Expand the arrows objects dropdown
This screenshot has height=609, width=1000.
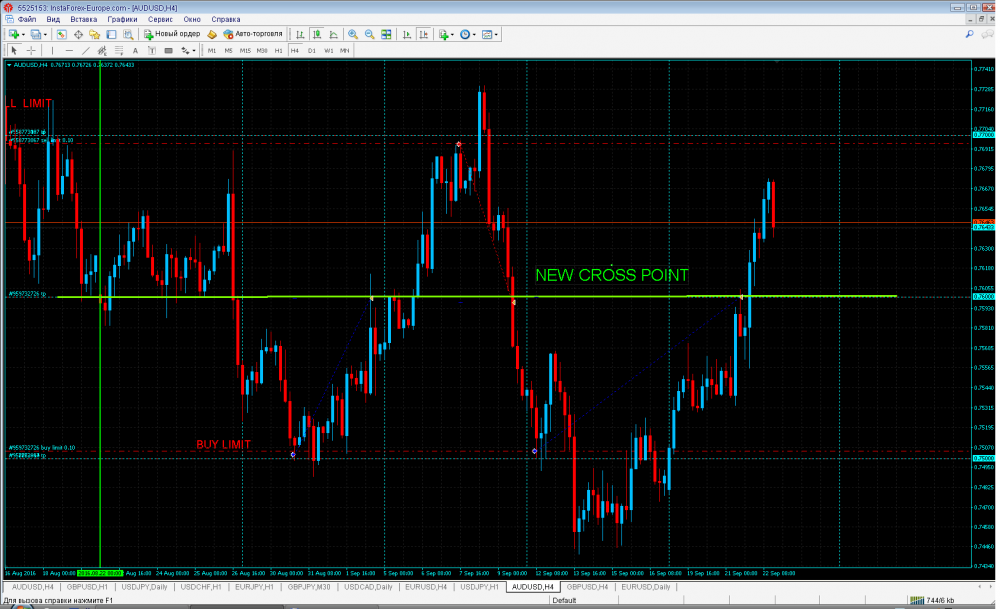194,50
